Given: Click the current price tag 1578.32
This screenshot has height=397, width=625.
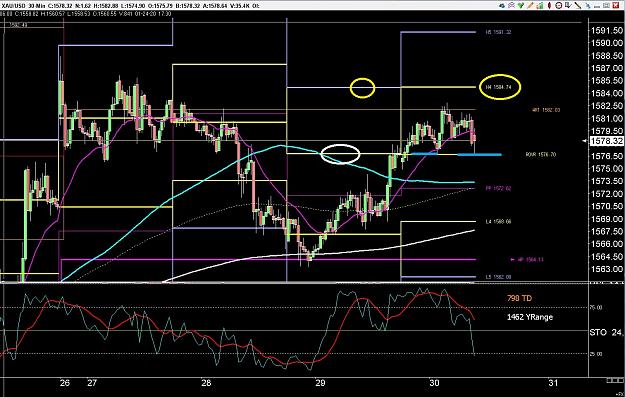Looking at the screenshot, I should tap(606, 141).
